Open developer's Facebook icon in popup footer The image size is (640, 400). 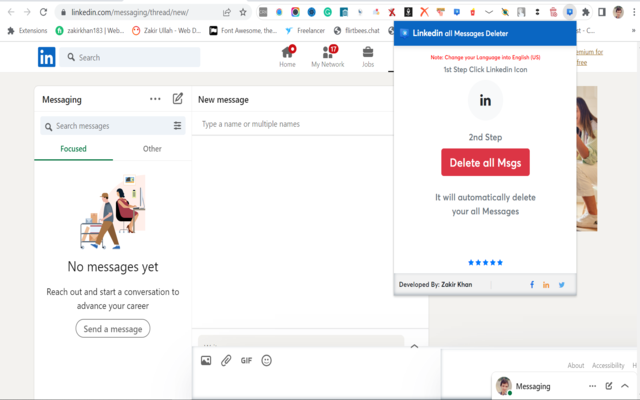click(532, 285)
